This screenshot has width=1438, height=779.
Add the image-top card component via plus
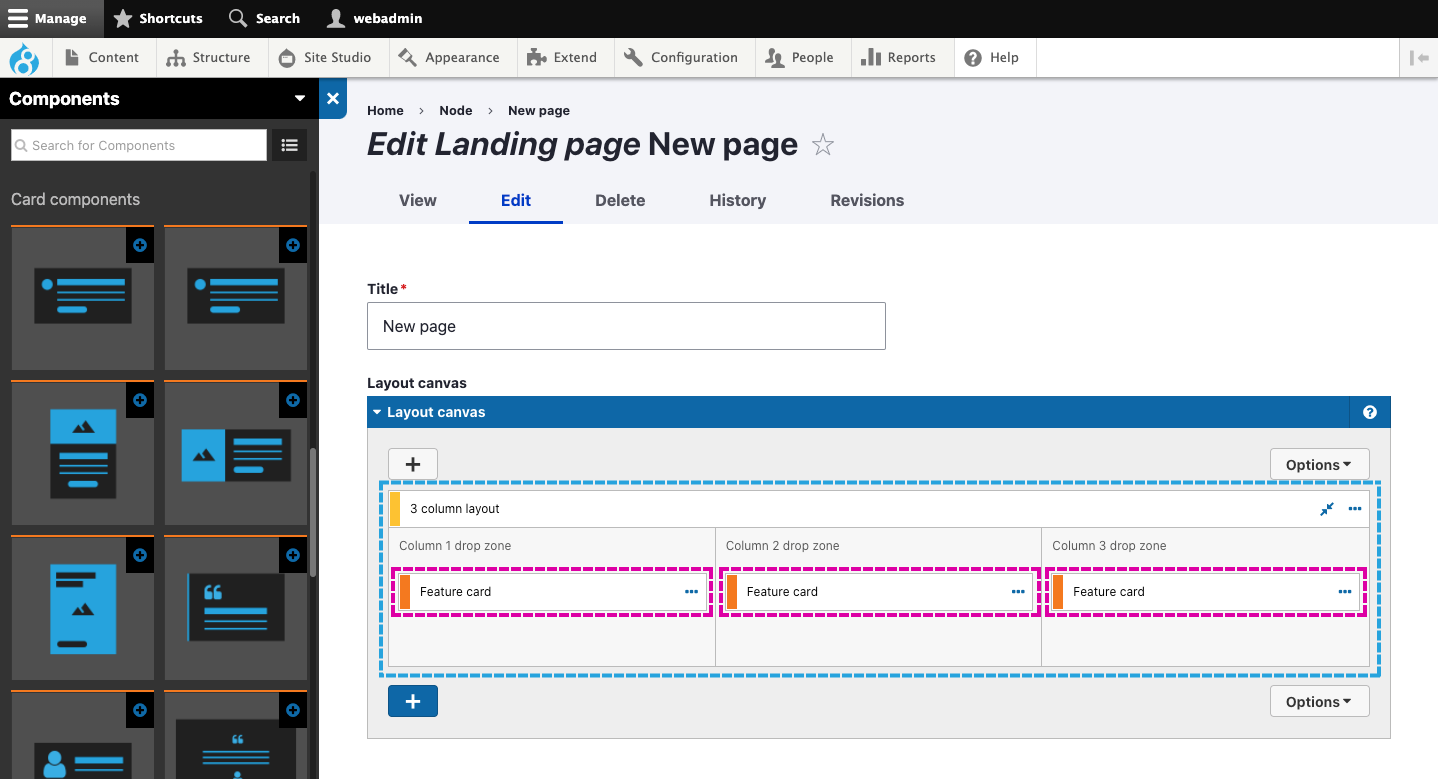click(140, 400)
